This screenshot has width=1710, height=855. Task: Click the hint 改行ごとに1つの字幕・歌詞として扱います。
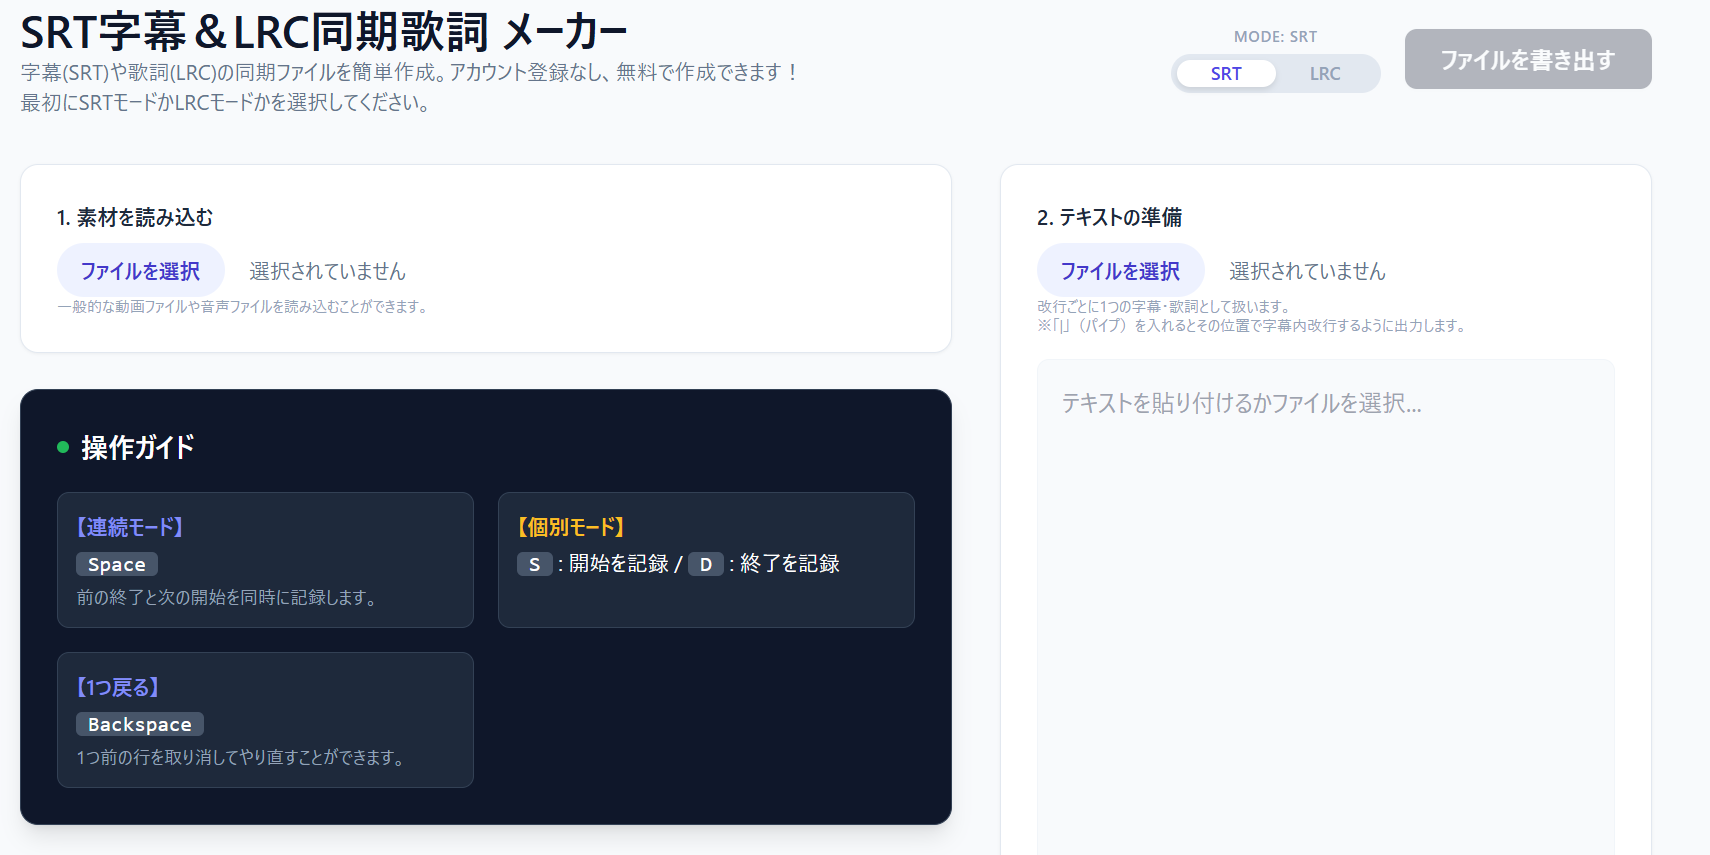point(1165,307)
